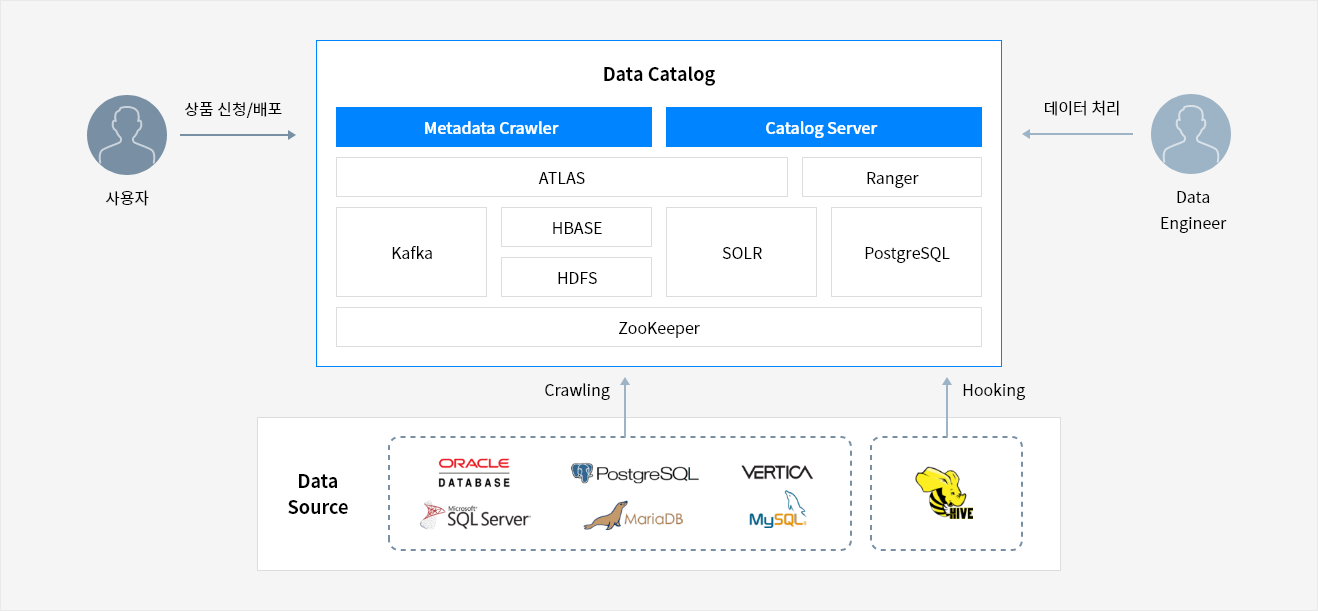
Task: Click the ZooKeeper component box
Action: tap(659, 327)
